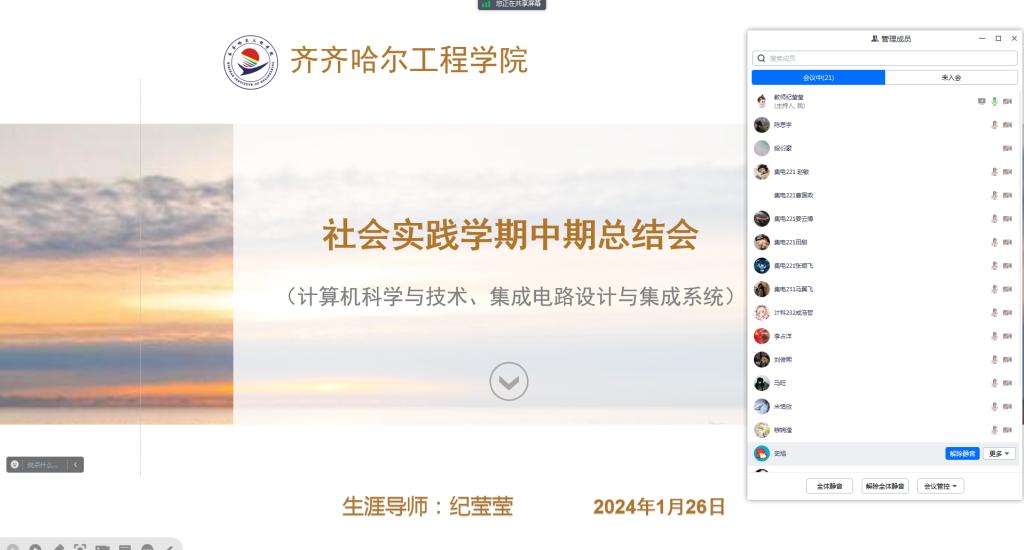This screenshot has width=1024, height=550.
Task: Click the host's screen sharing icon
Action: 981,101
